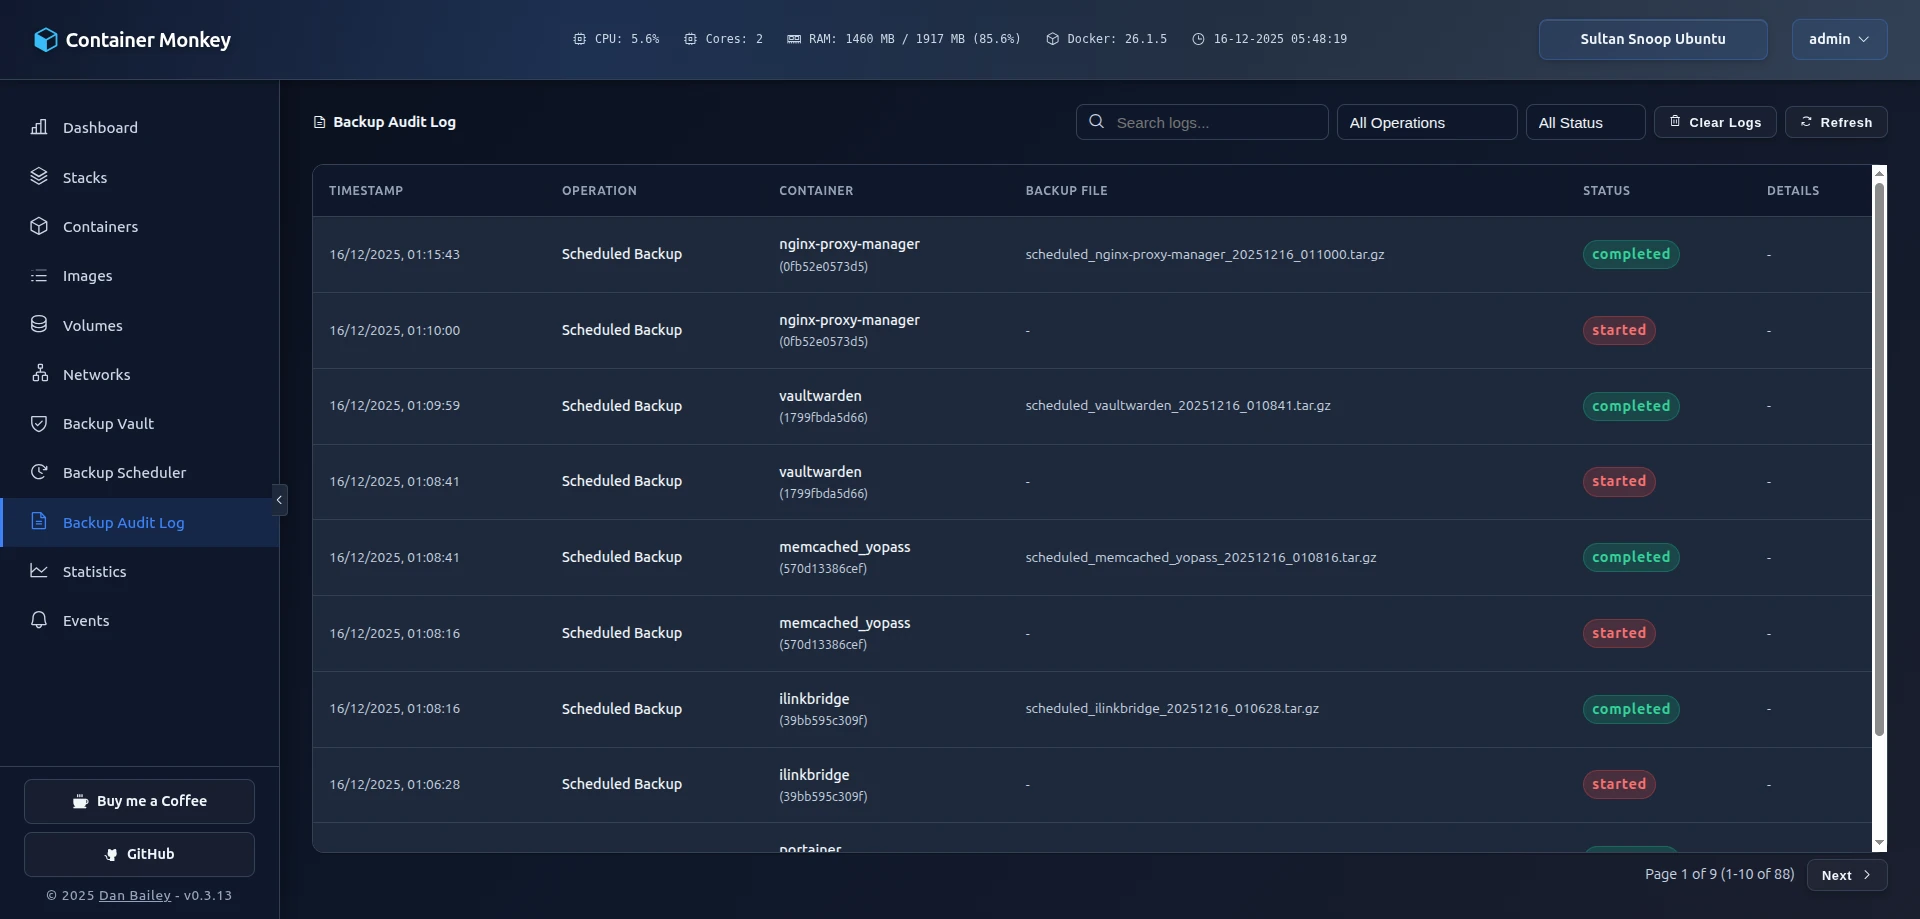This screenshot has height=919, width=1920.
Task: Open the Events bell icon
Action: point(39,620)
